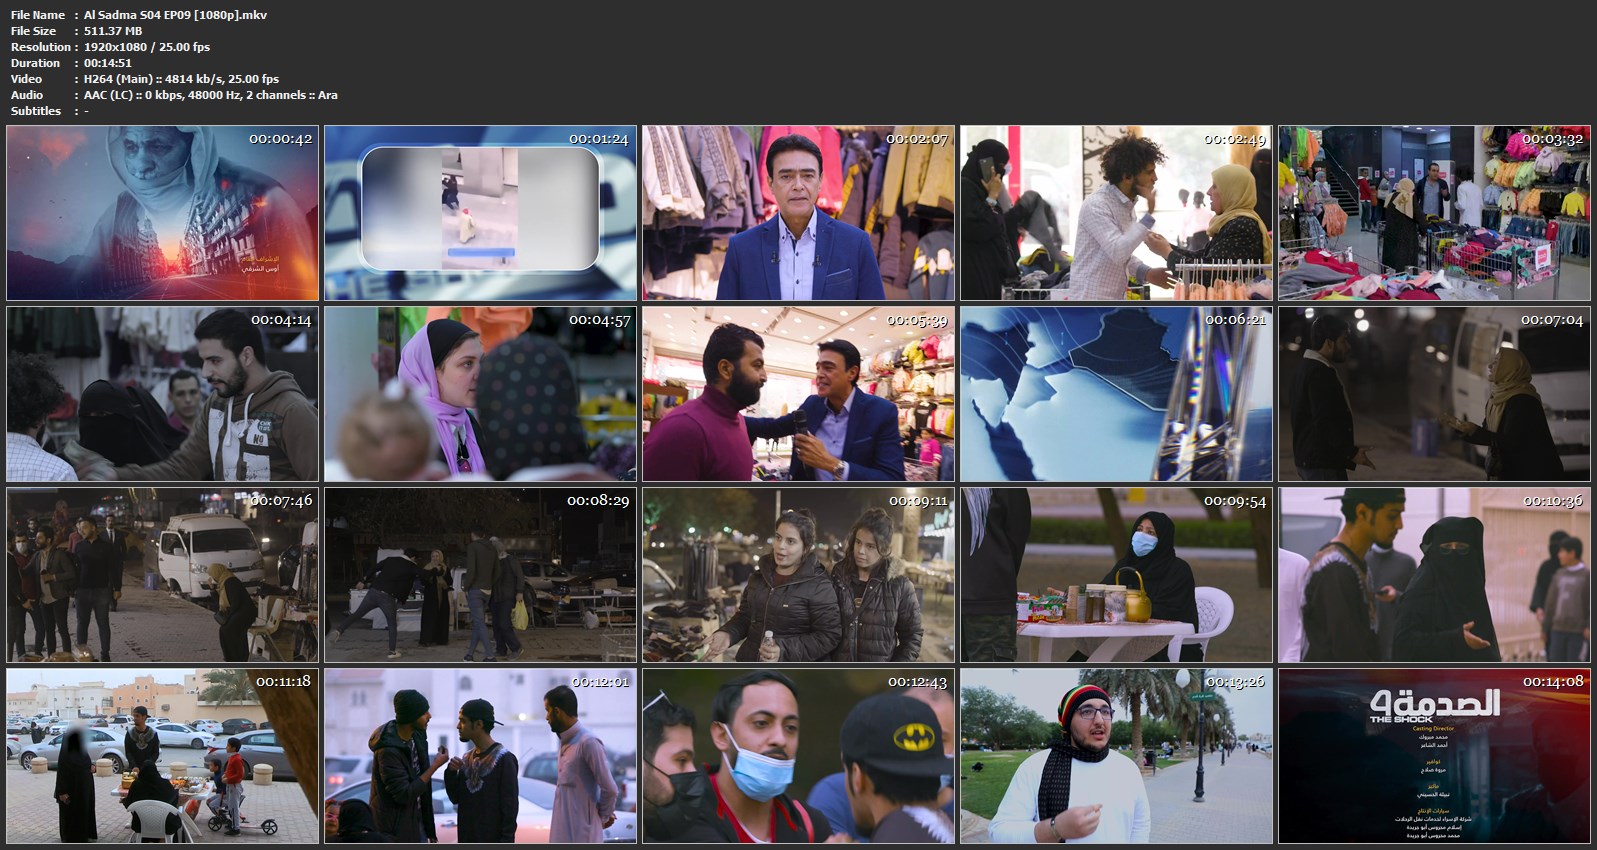Viewport: 1597px width, 850px height.
Task: Select the thumbnail at timestamp 00:00:42
Action: pos(162,213)
